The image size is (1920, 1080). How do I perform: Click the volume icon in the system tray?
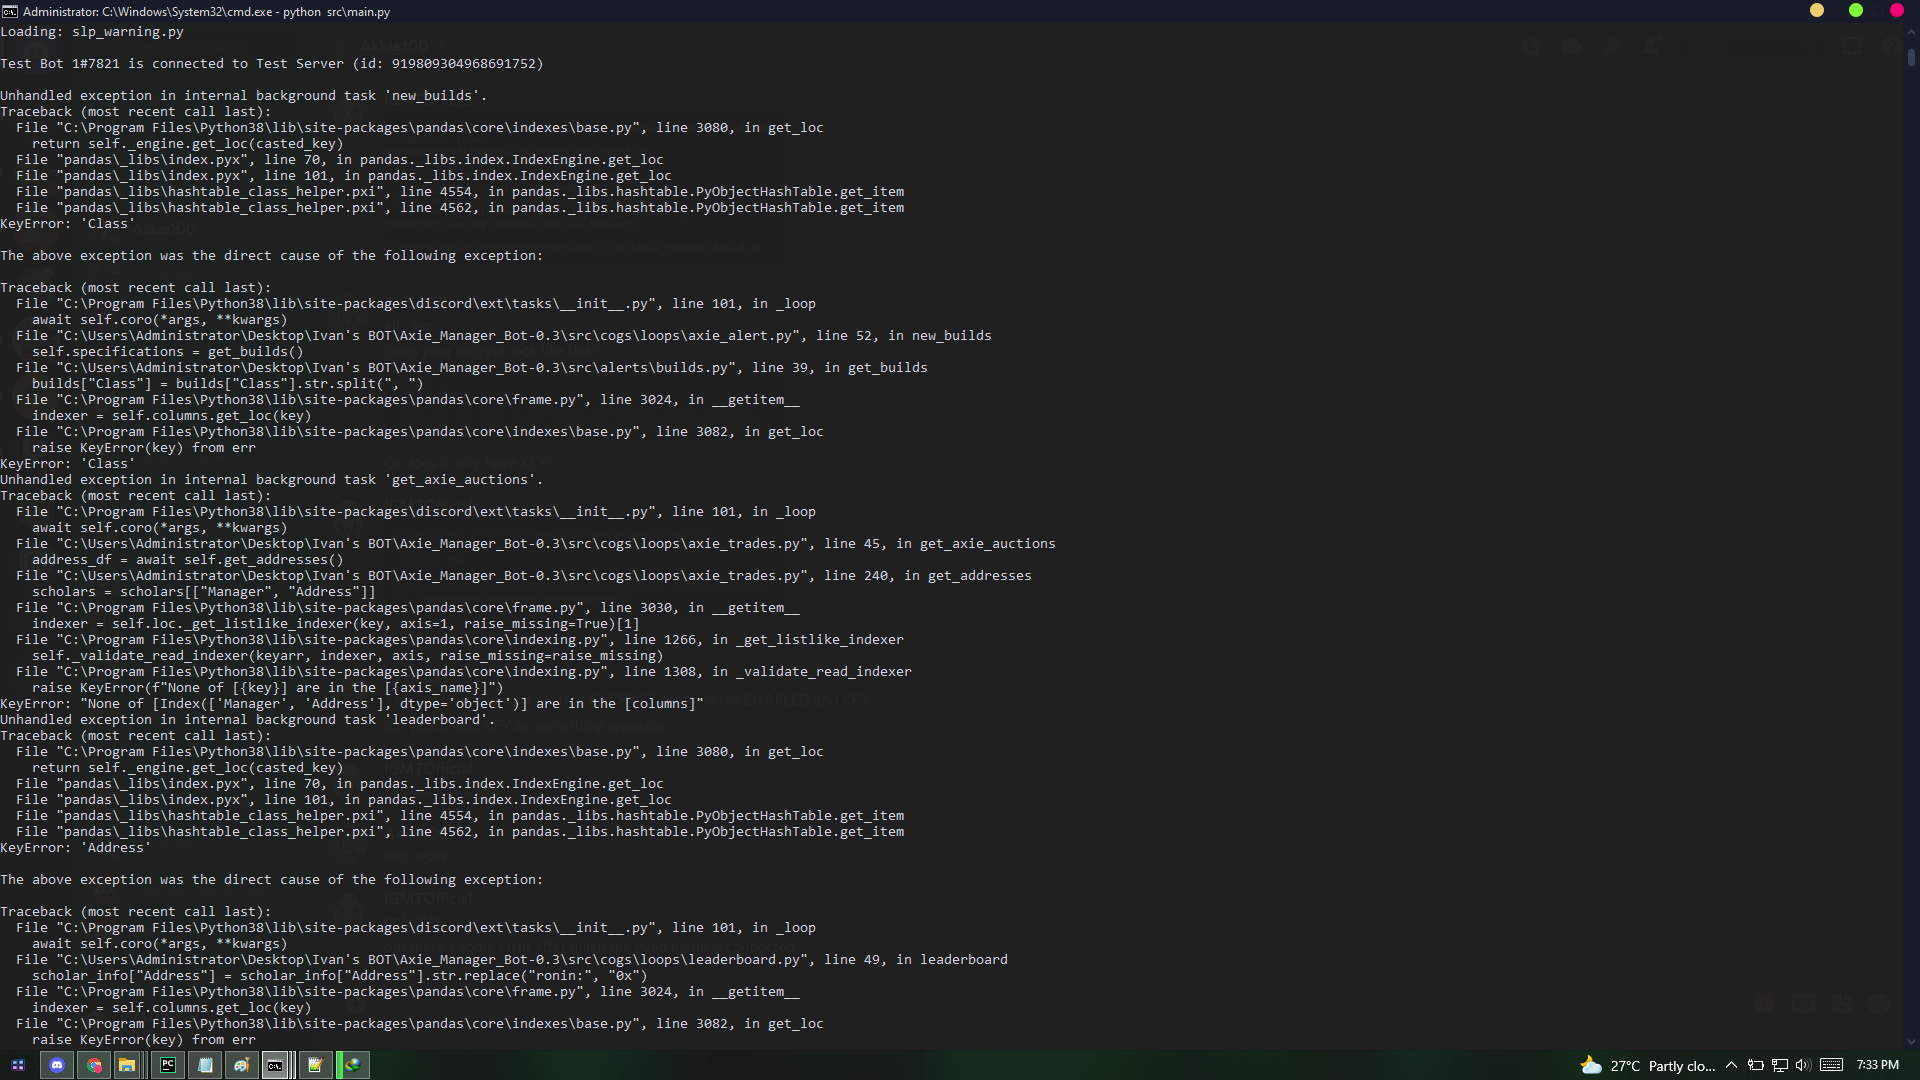(1802, 1065)
